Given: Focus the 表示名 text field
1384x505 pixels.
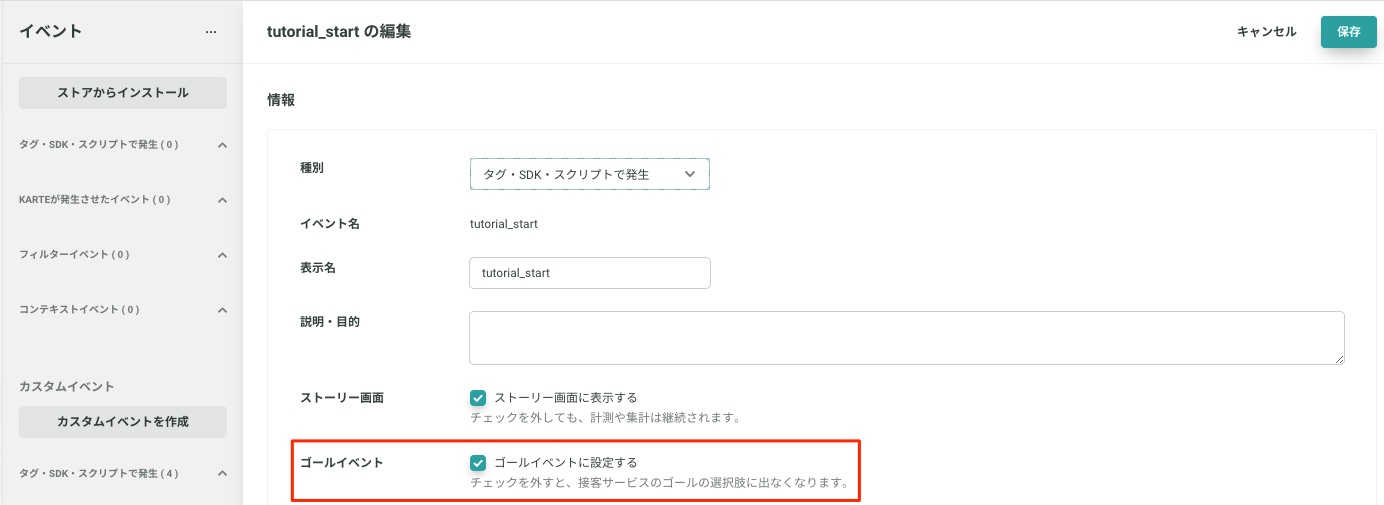Looking at the screenshot, I should (590, 273).
